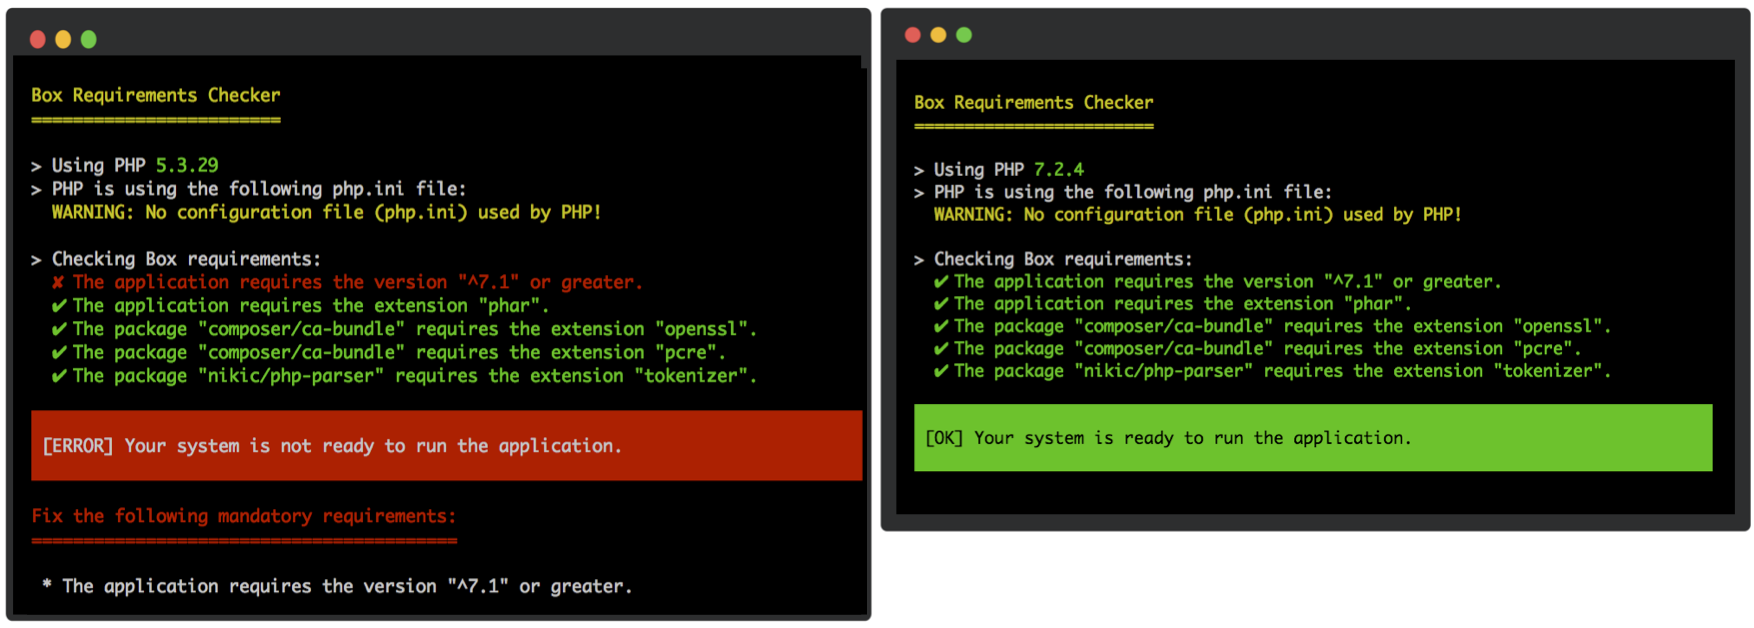Click the checkmark beside "tokenizer" in right terminal
The image size is (1754, 628).
(x=941, y=371)
